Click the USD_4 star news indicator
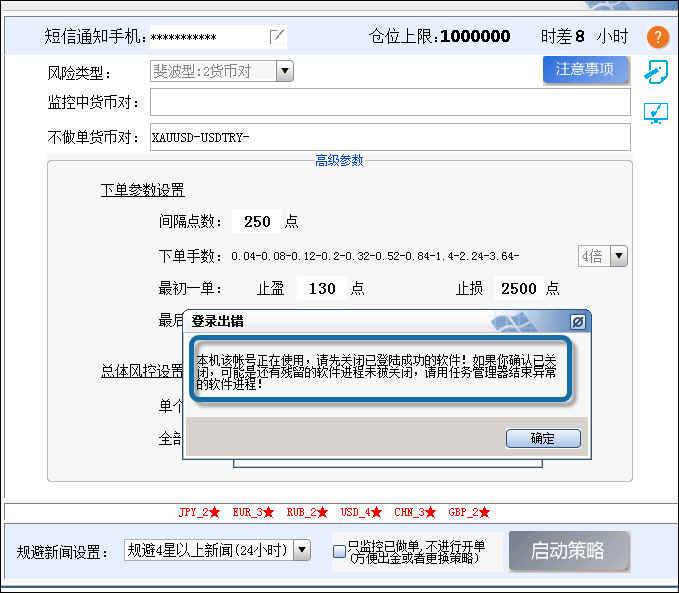The height and width of the screenshot is (593, 679). pyautogui.click(x=361, y=512)
